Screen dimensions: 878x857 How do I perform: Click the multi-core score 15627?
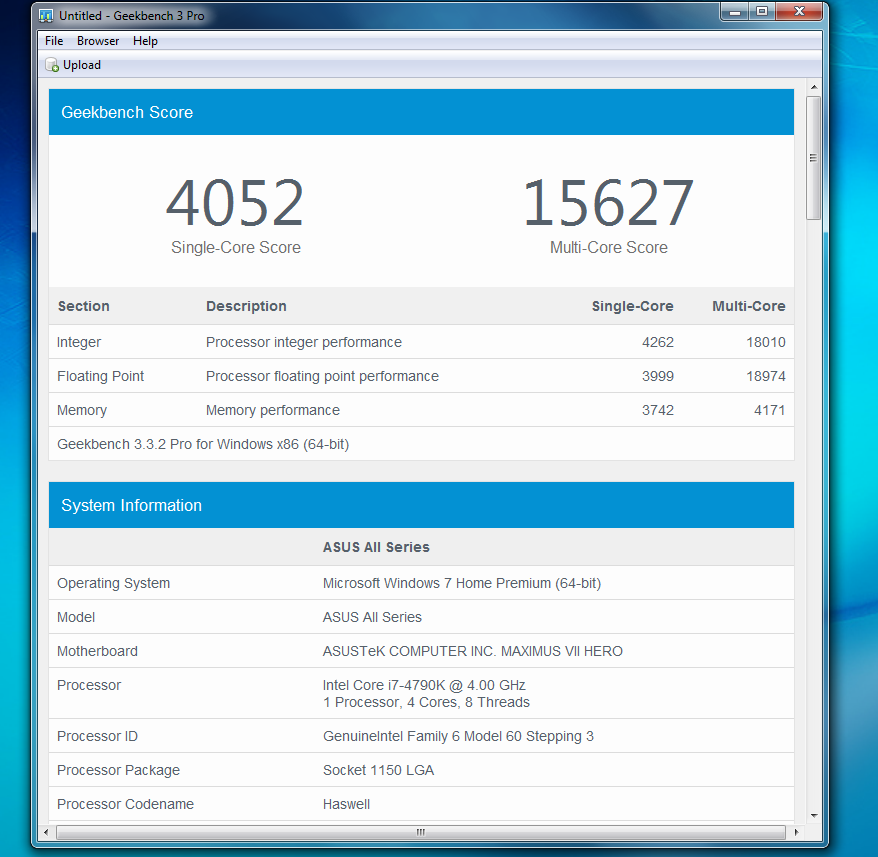pos(608,203)
